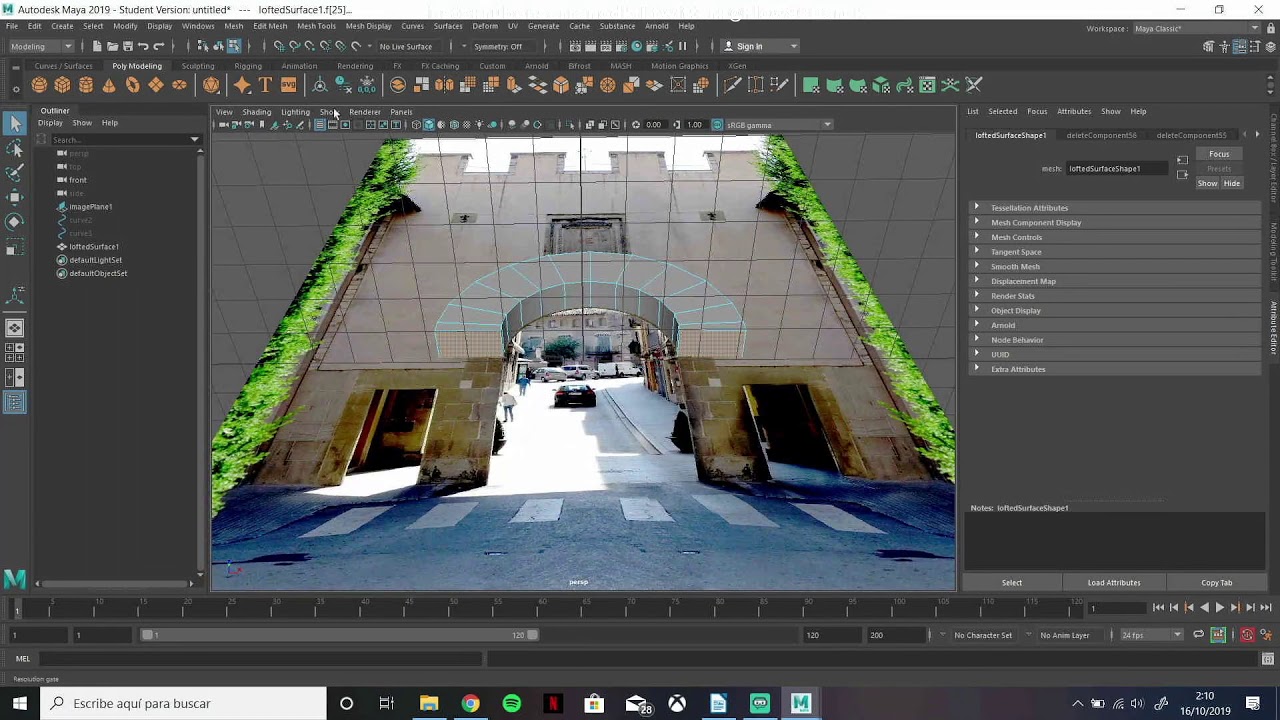Click the Maya logo in the toolbox
The image size is (1280, 720).
[15, 578]
